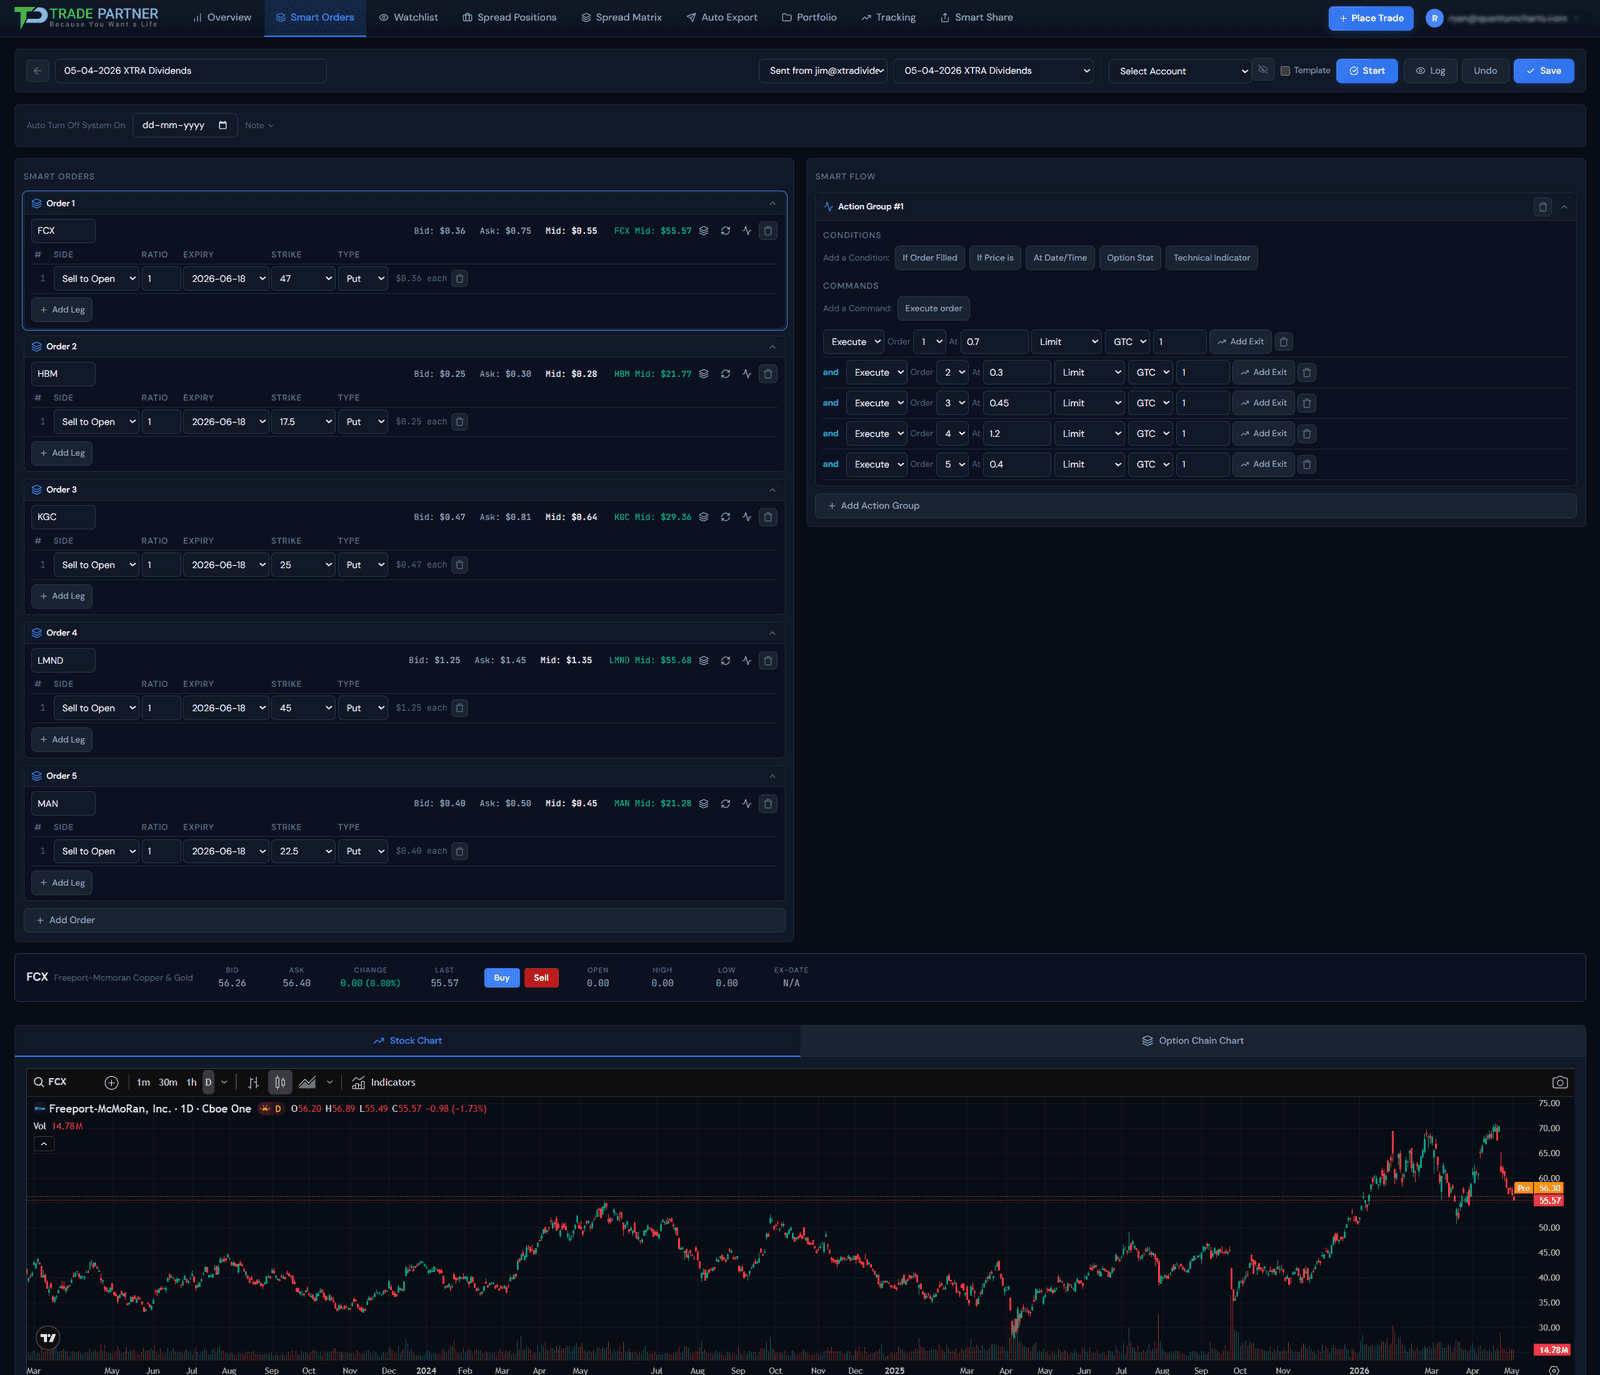This screenshot has width=1600, height=1375.
Task: Open the strike dropdown showing 45 for LMND
Action: pyautogui.click(x=303, y=708)
